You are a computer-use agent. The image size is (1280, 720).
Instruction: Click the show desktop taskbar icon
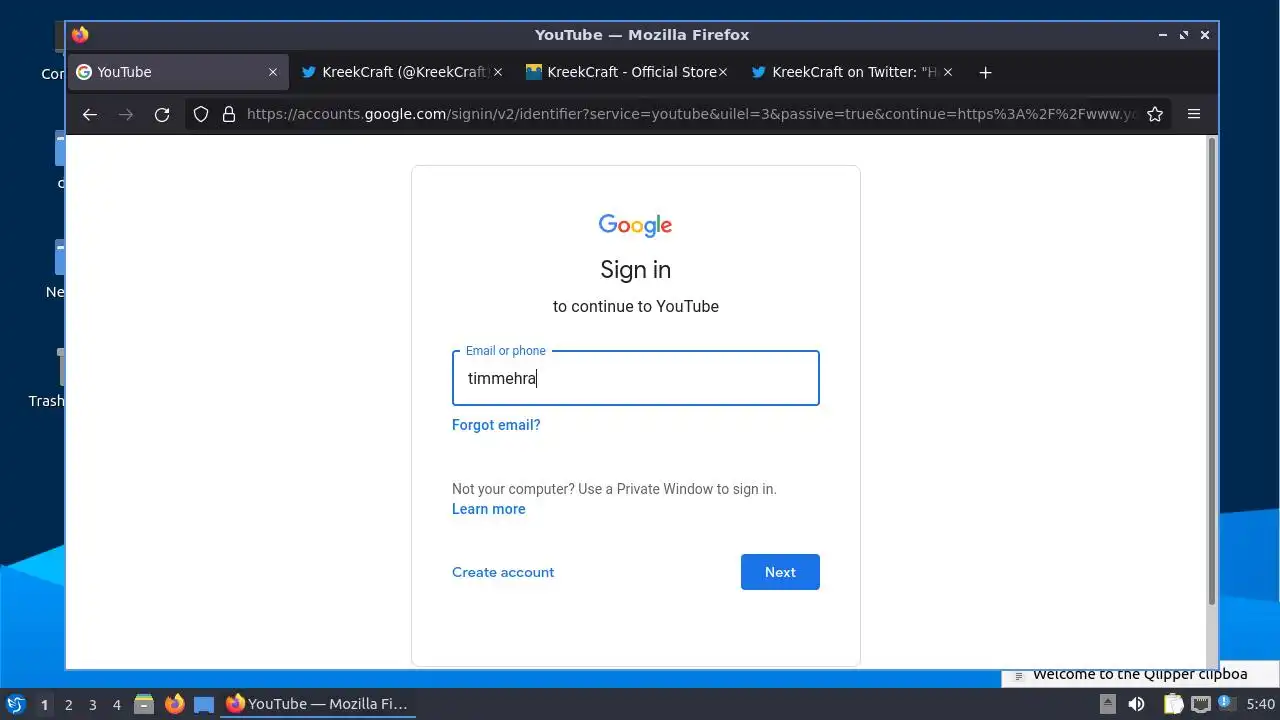tap(204, 704)
